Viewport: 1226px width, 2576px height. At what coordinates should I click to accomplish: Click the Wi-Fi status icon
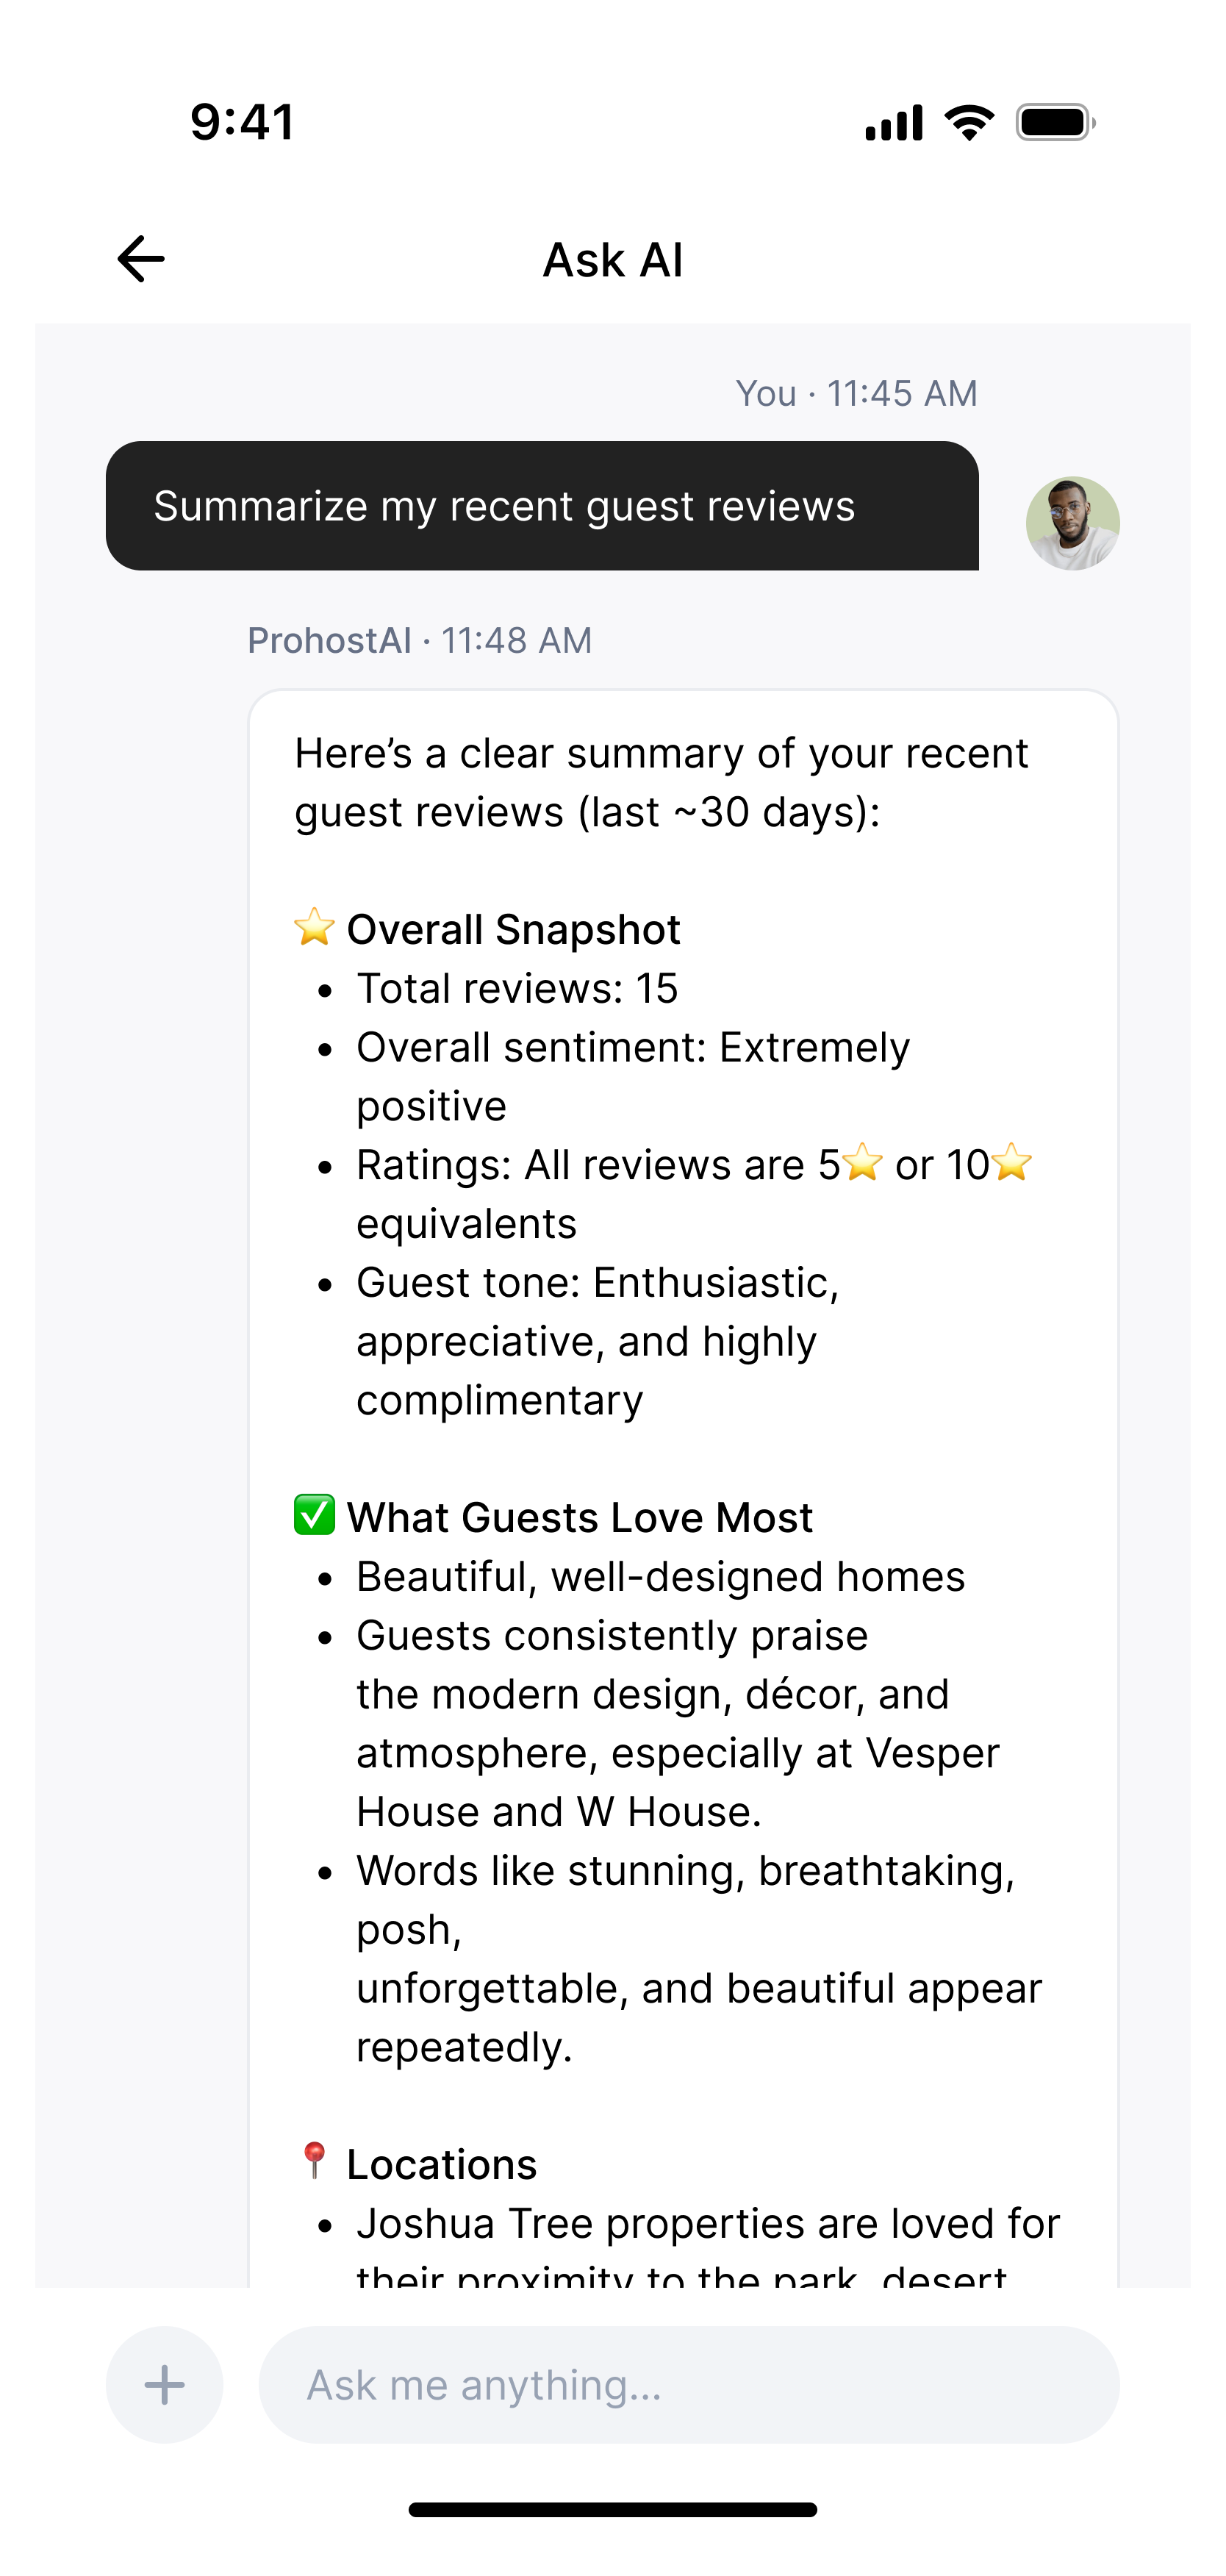pyautogui.click(x=969, y=123)
